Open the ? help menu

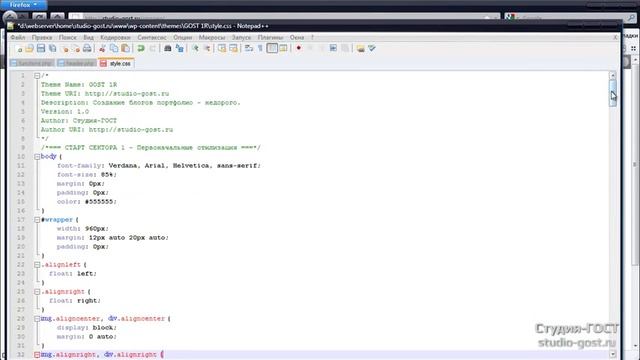(312, 37)
